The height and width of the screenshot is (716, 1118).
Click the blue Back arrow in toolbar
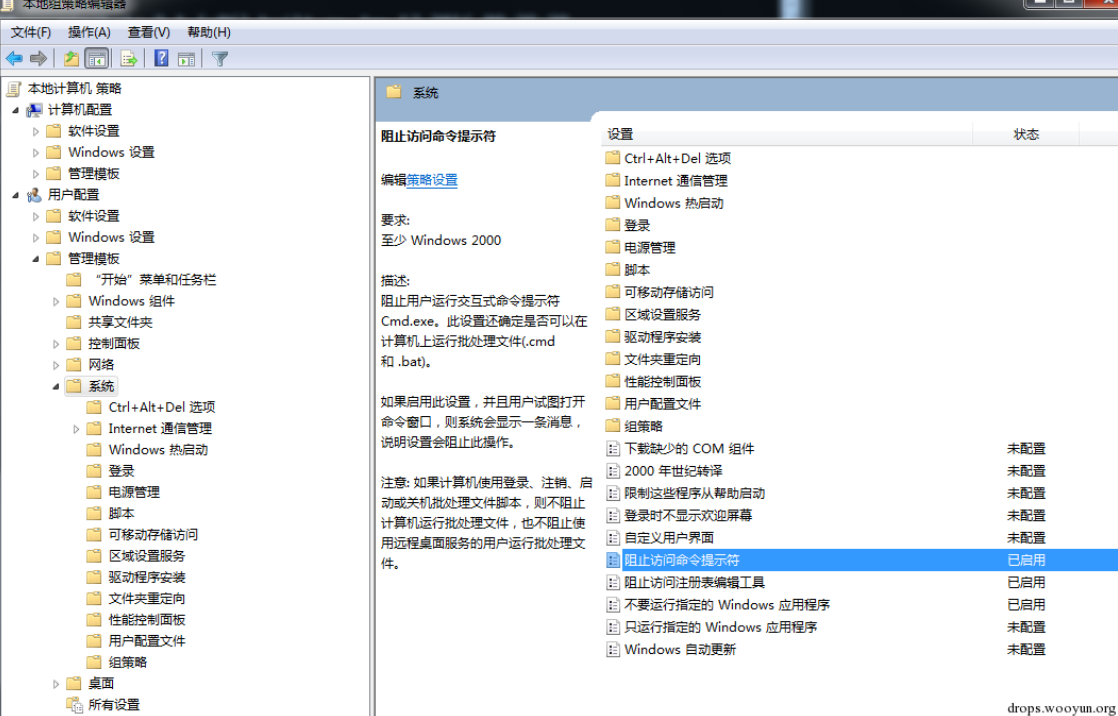click(x=15, y=59)
